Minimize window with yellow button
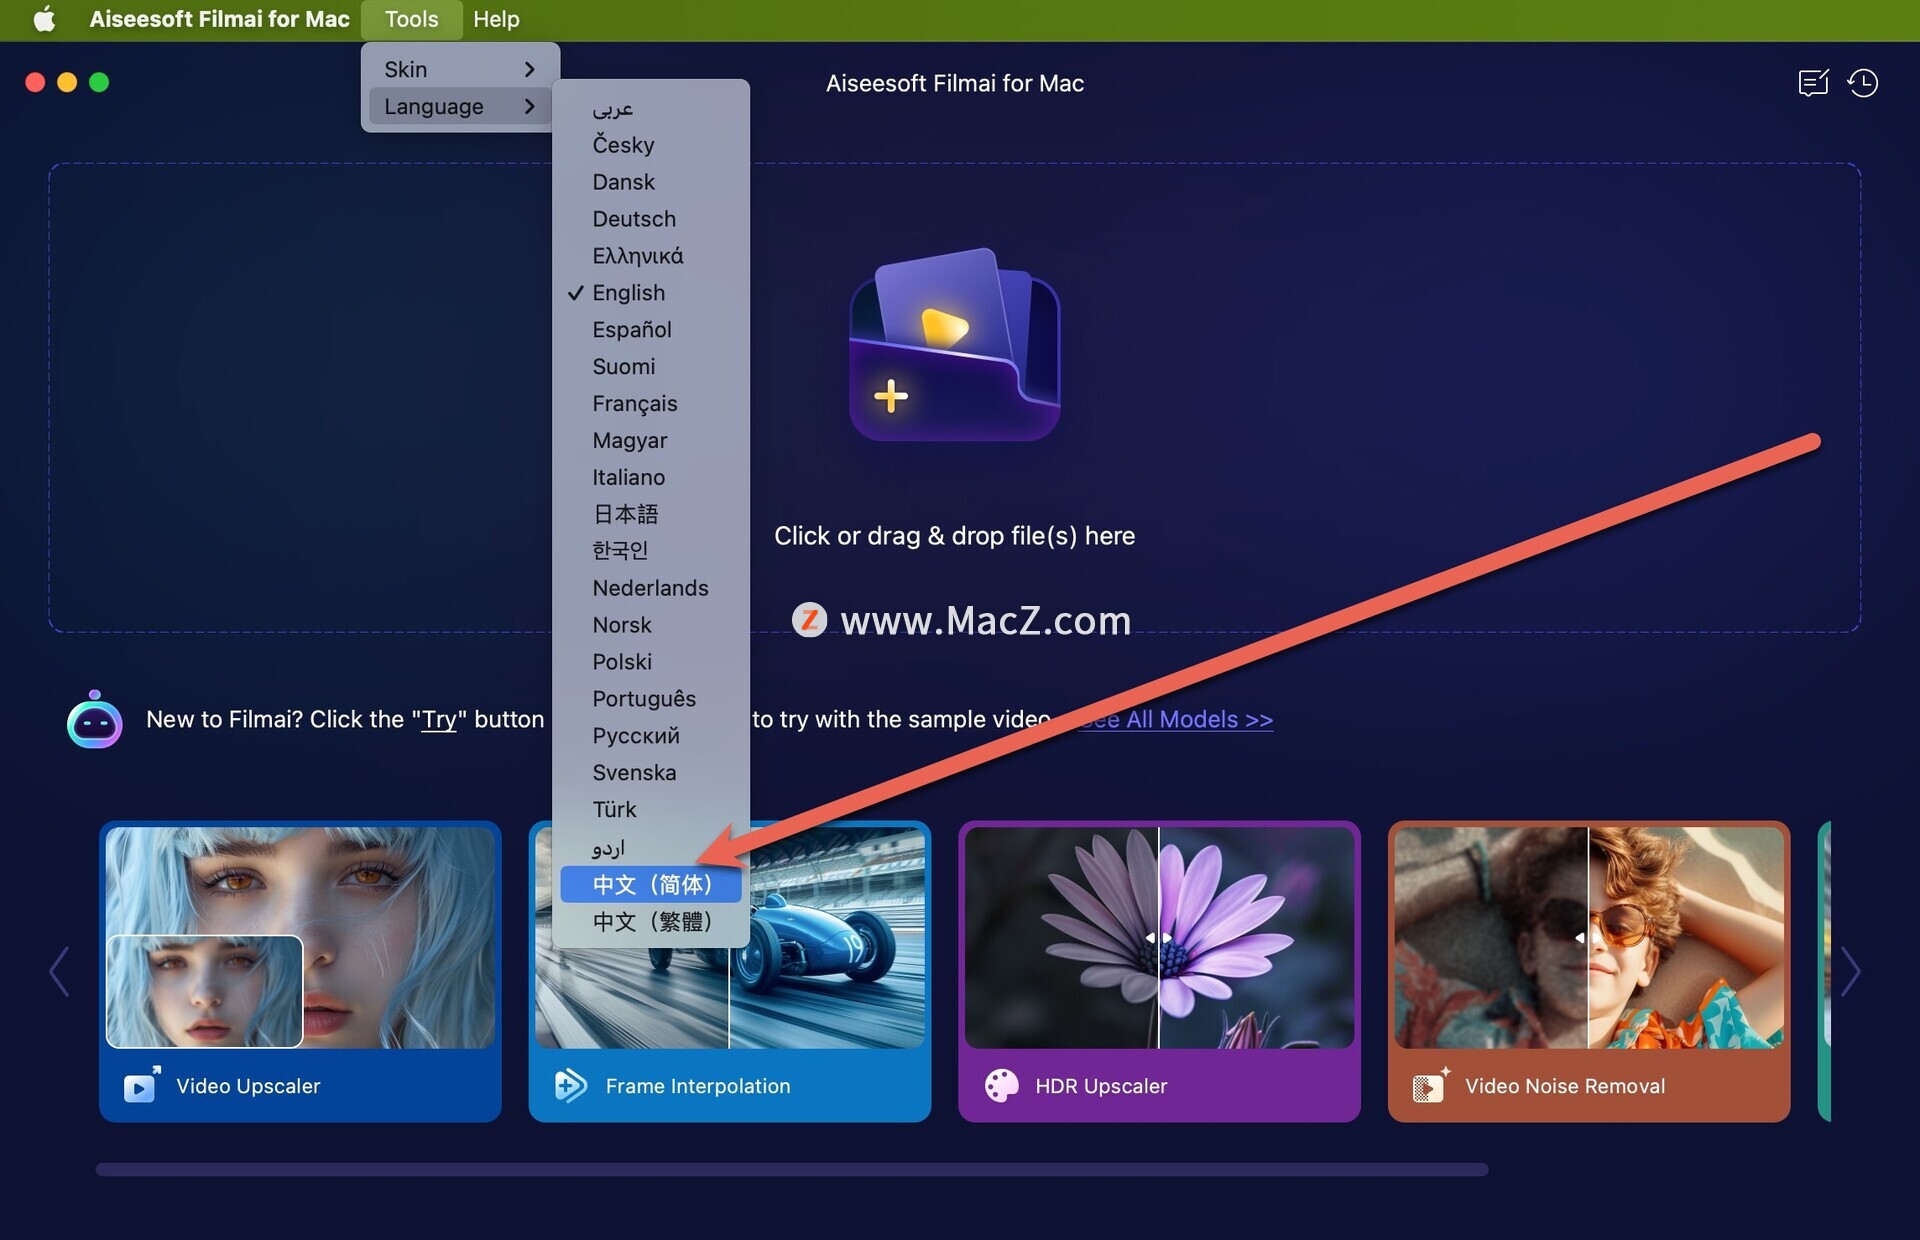1920x1240 pixels. 67,82
